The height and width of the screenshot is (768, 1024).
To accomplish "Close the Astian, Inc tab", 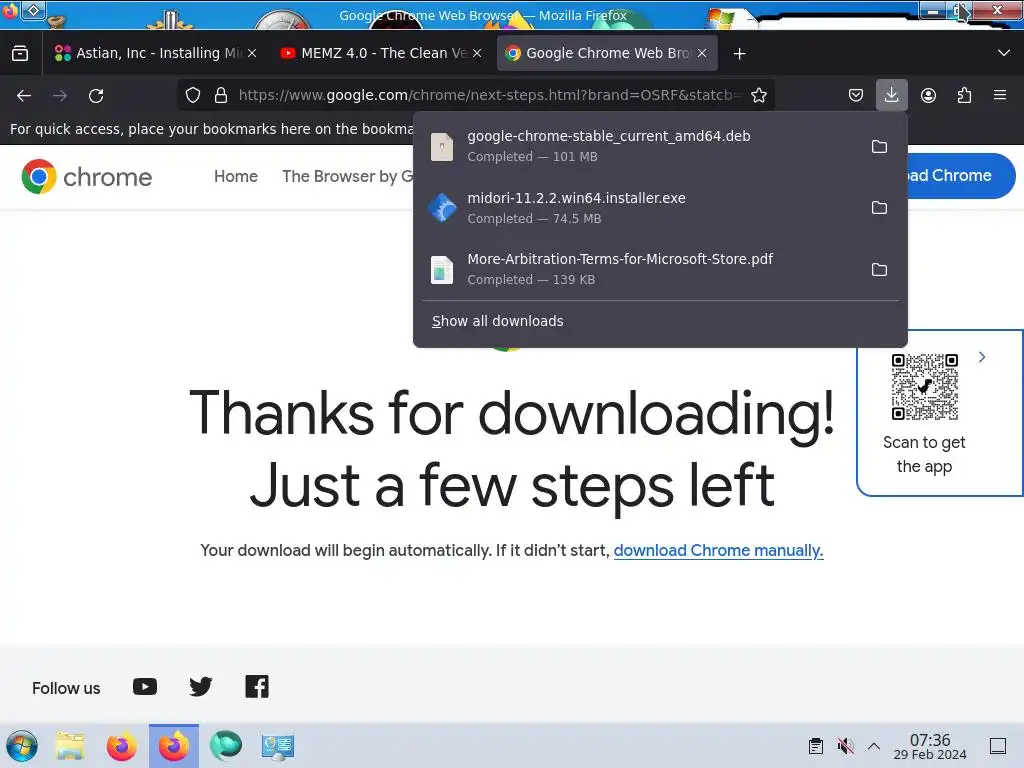I will (252, 53).
